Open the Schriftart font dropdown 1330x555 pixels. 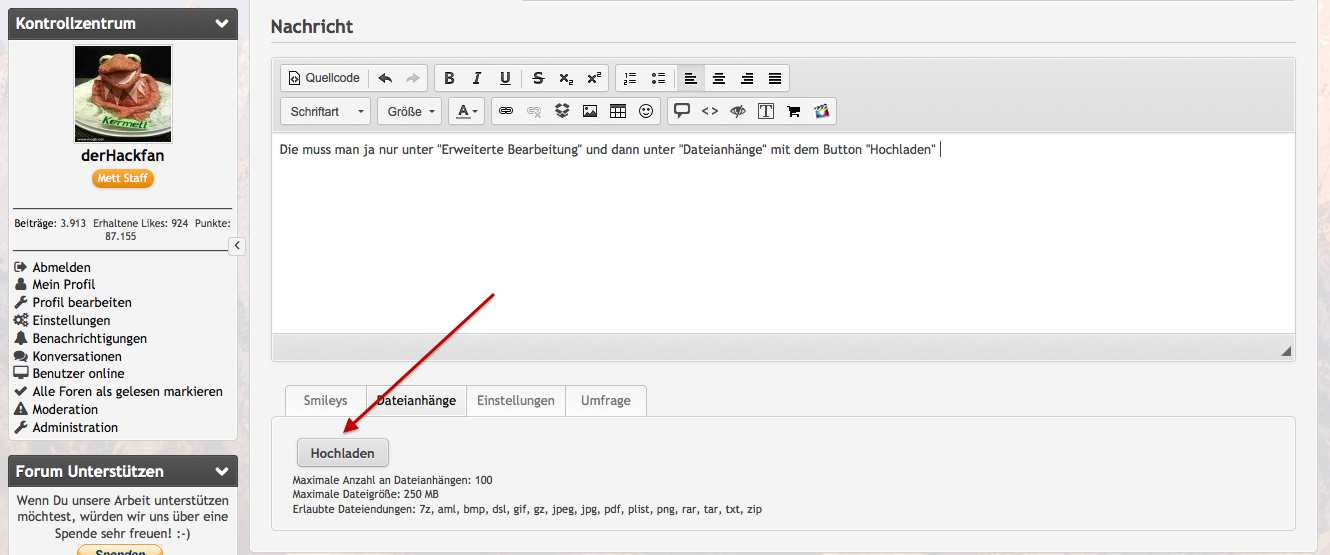[326, 111]
